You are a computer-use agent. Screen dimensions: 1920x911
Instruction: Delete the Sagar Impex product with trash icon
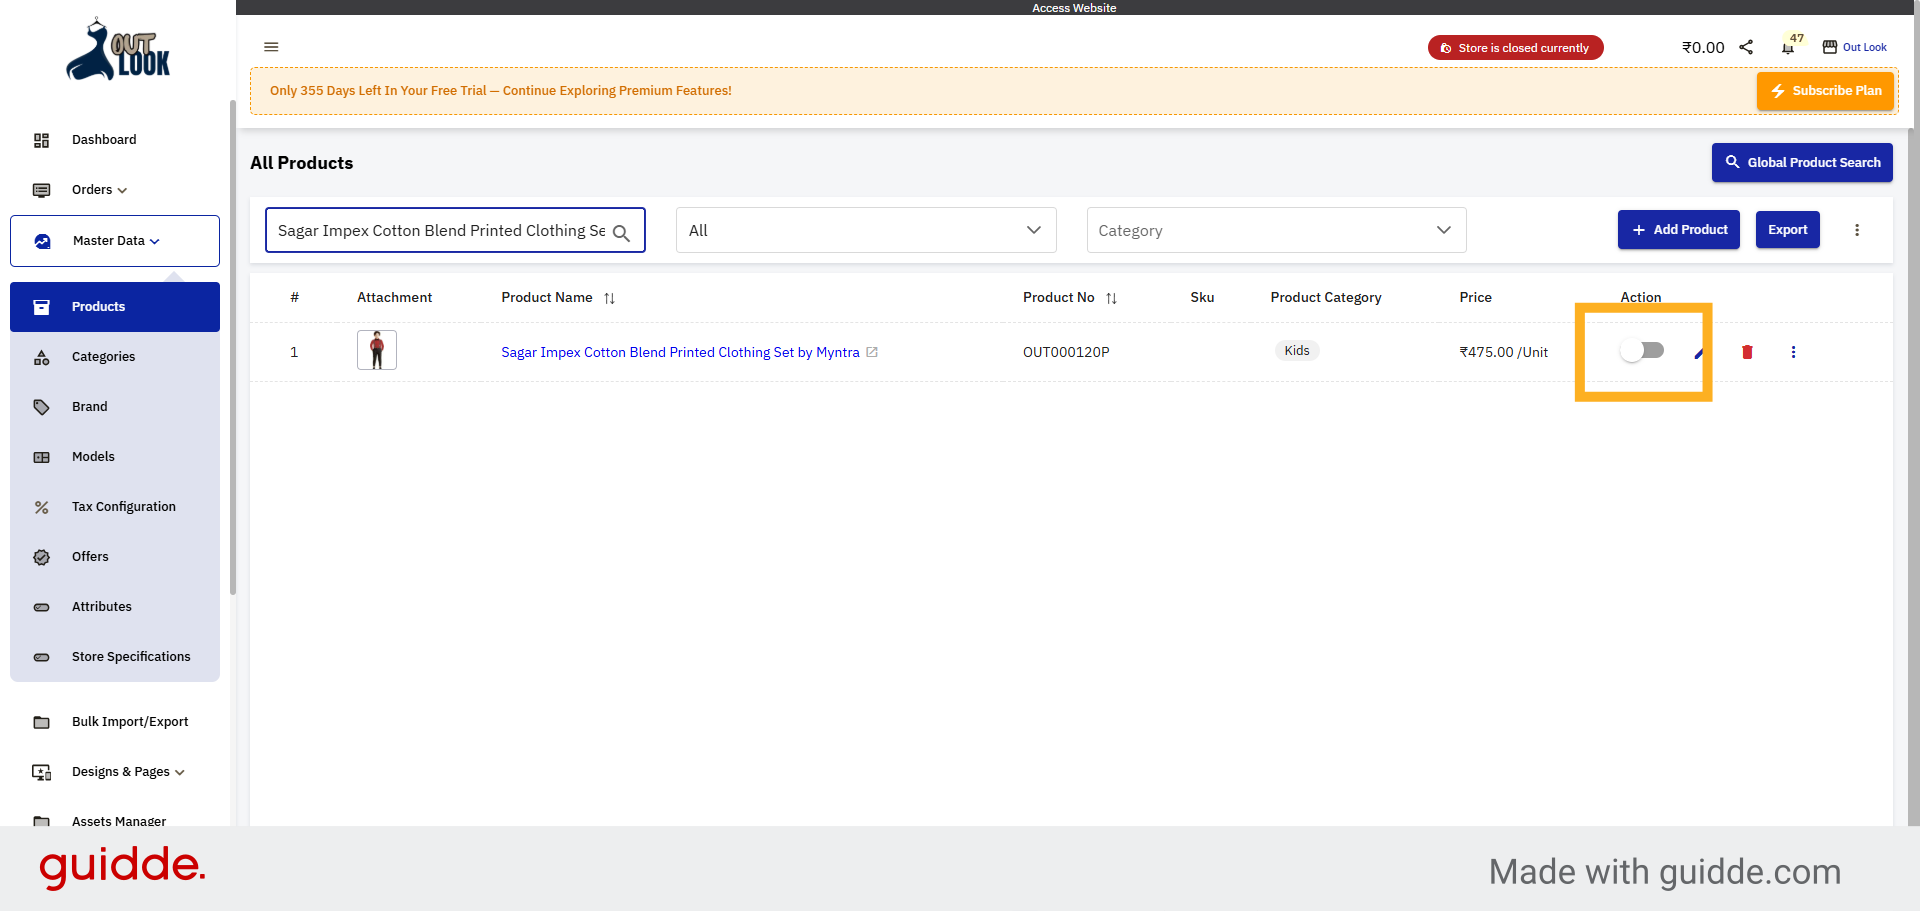(1747, 352)
